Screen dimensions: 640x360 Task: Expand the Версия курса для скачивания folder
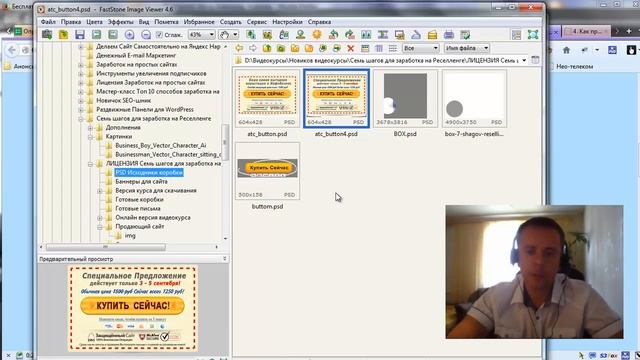tap(100, 191)
